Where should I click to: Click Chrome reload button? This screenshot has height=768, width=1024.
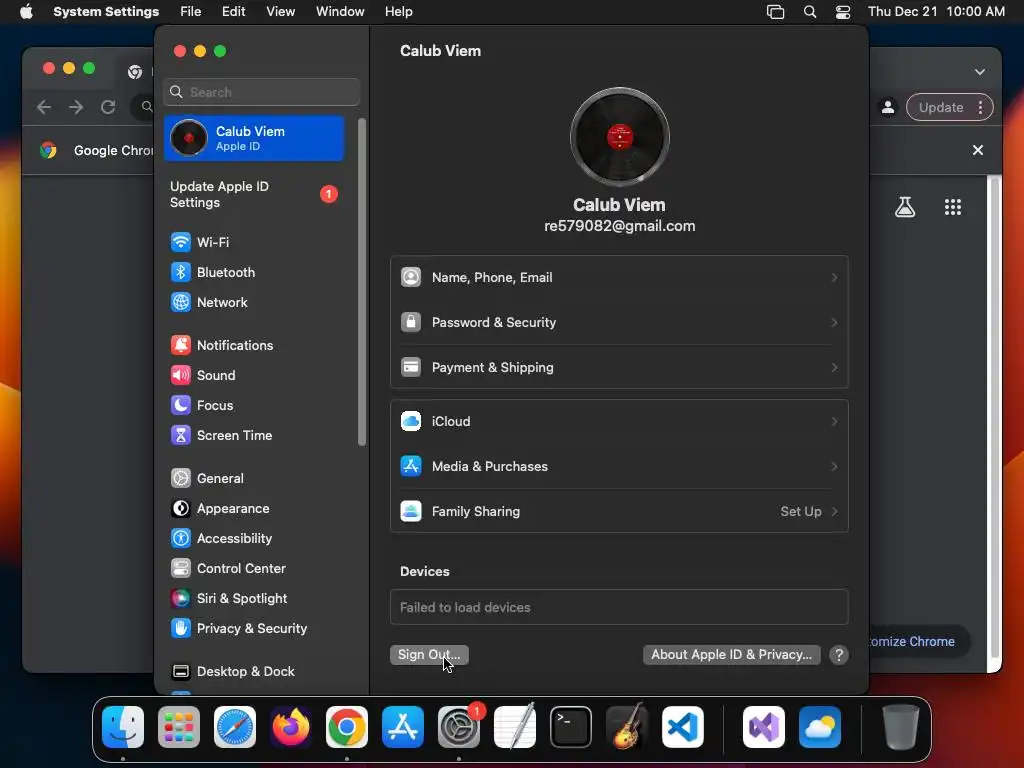pyautogui.click(x=108, y=107)
